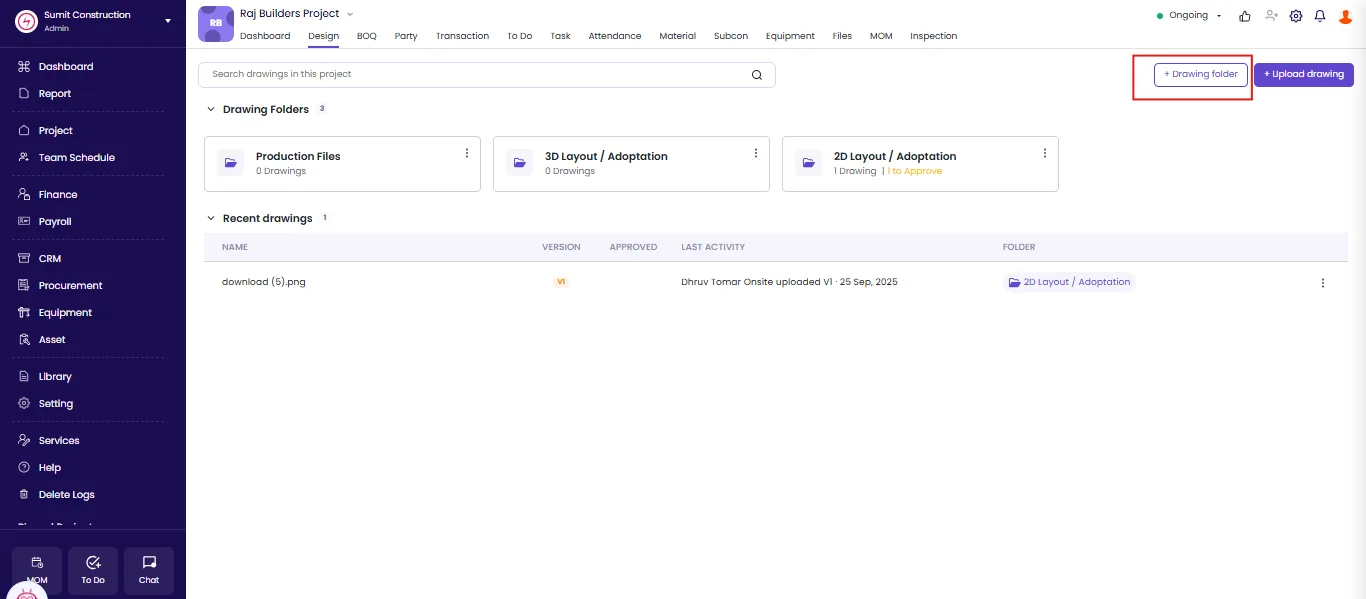Open options menu for Production Files folder
The height and width of the screenshot is (599, 1366).
[x=467, y=153]
